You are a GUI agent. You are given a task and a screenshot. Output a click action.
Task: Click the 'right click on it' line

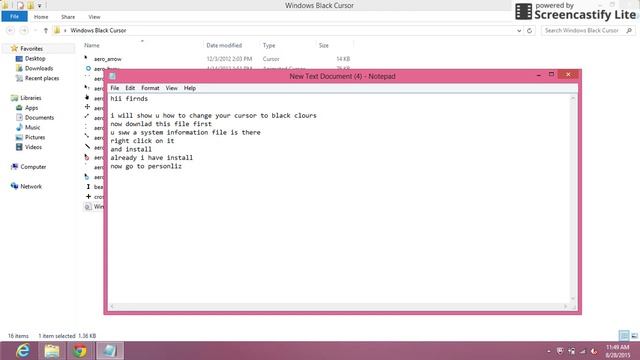pos(142,141)
